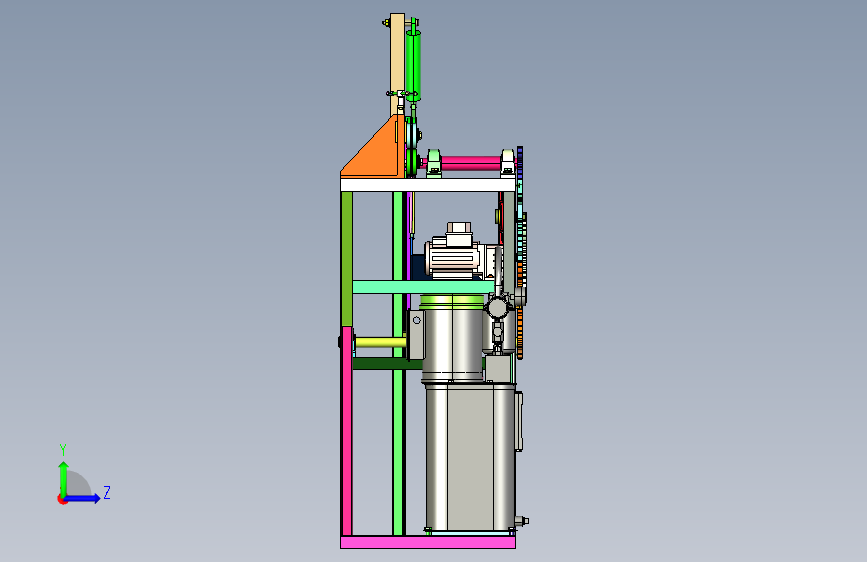Click the blue Z axis arrow of triad
Viewport: 867px width, 562px height.
coord(82,498)
